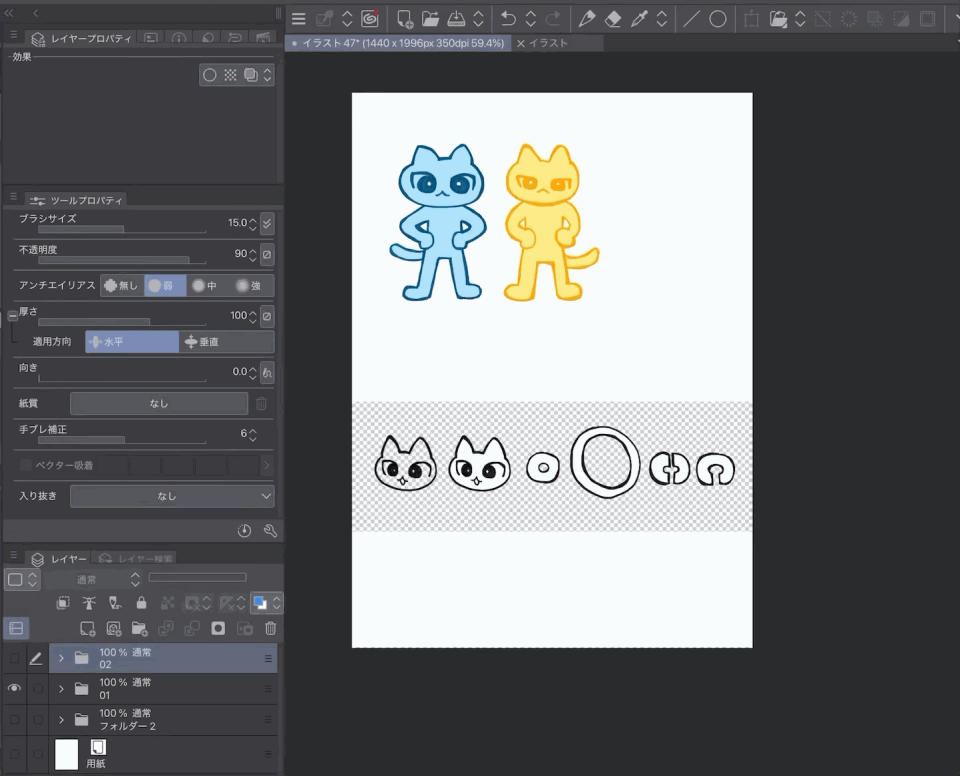Screen dimensions: 960x776
Task: Choose the Ellipse figure tool
Action: [718, 19]
